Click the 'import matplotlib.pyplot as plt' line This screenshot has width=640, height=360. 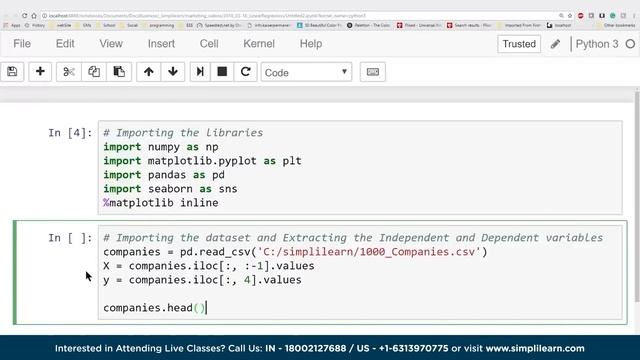[x=202, y=161]
